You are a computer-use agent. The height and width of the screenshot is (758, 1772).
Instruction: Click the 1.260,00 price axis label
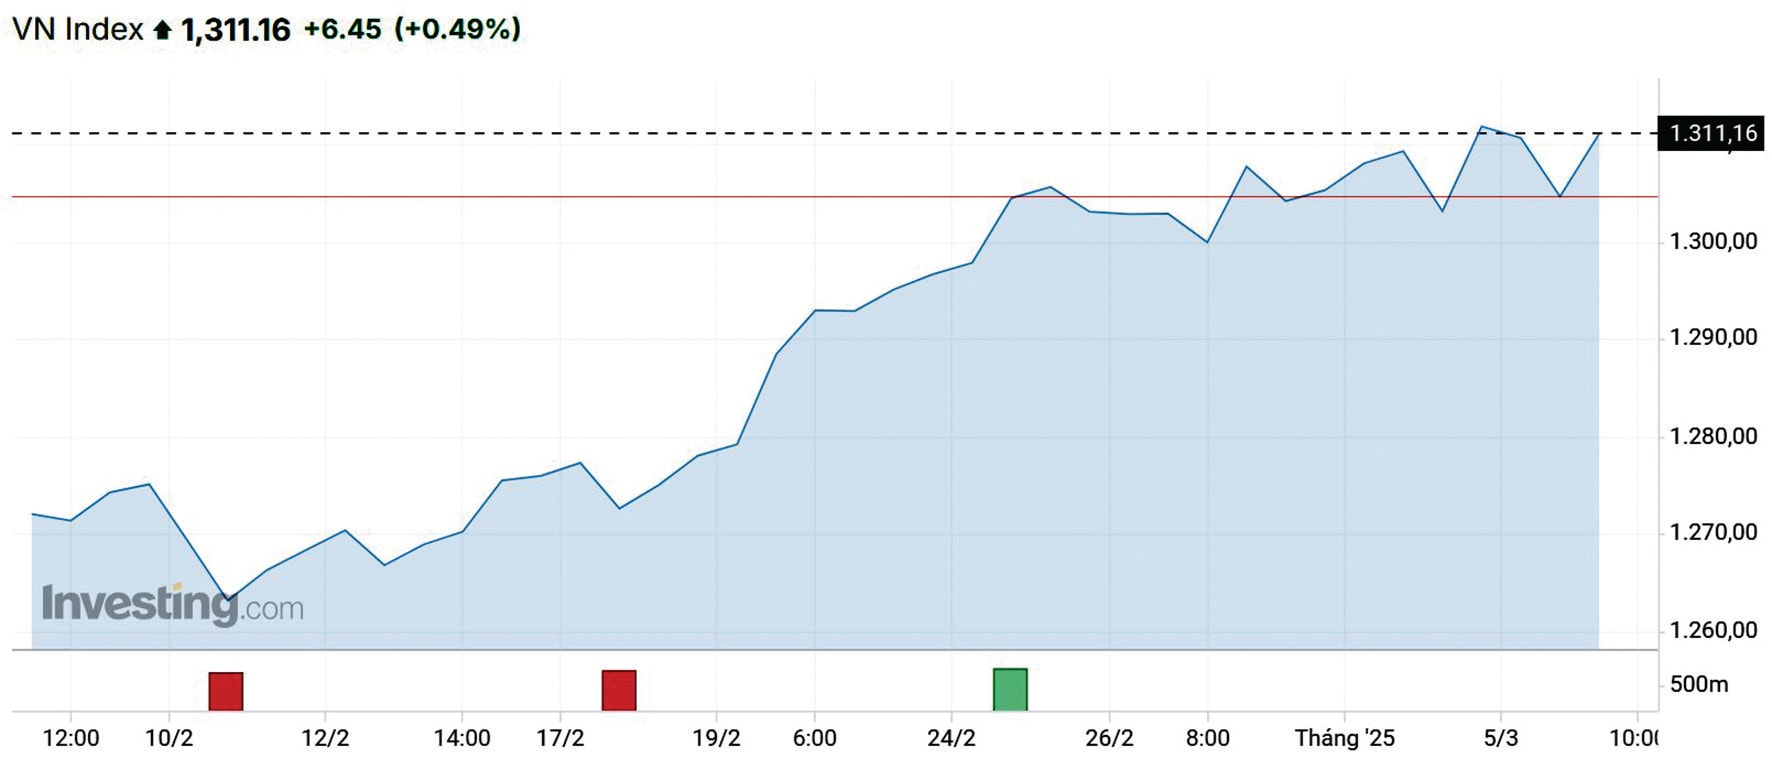pyautogui.click(x=1713, y=630)
